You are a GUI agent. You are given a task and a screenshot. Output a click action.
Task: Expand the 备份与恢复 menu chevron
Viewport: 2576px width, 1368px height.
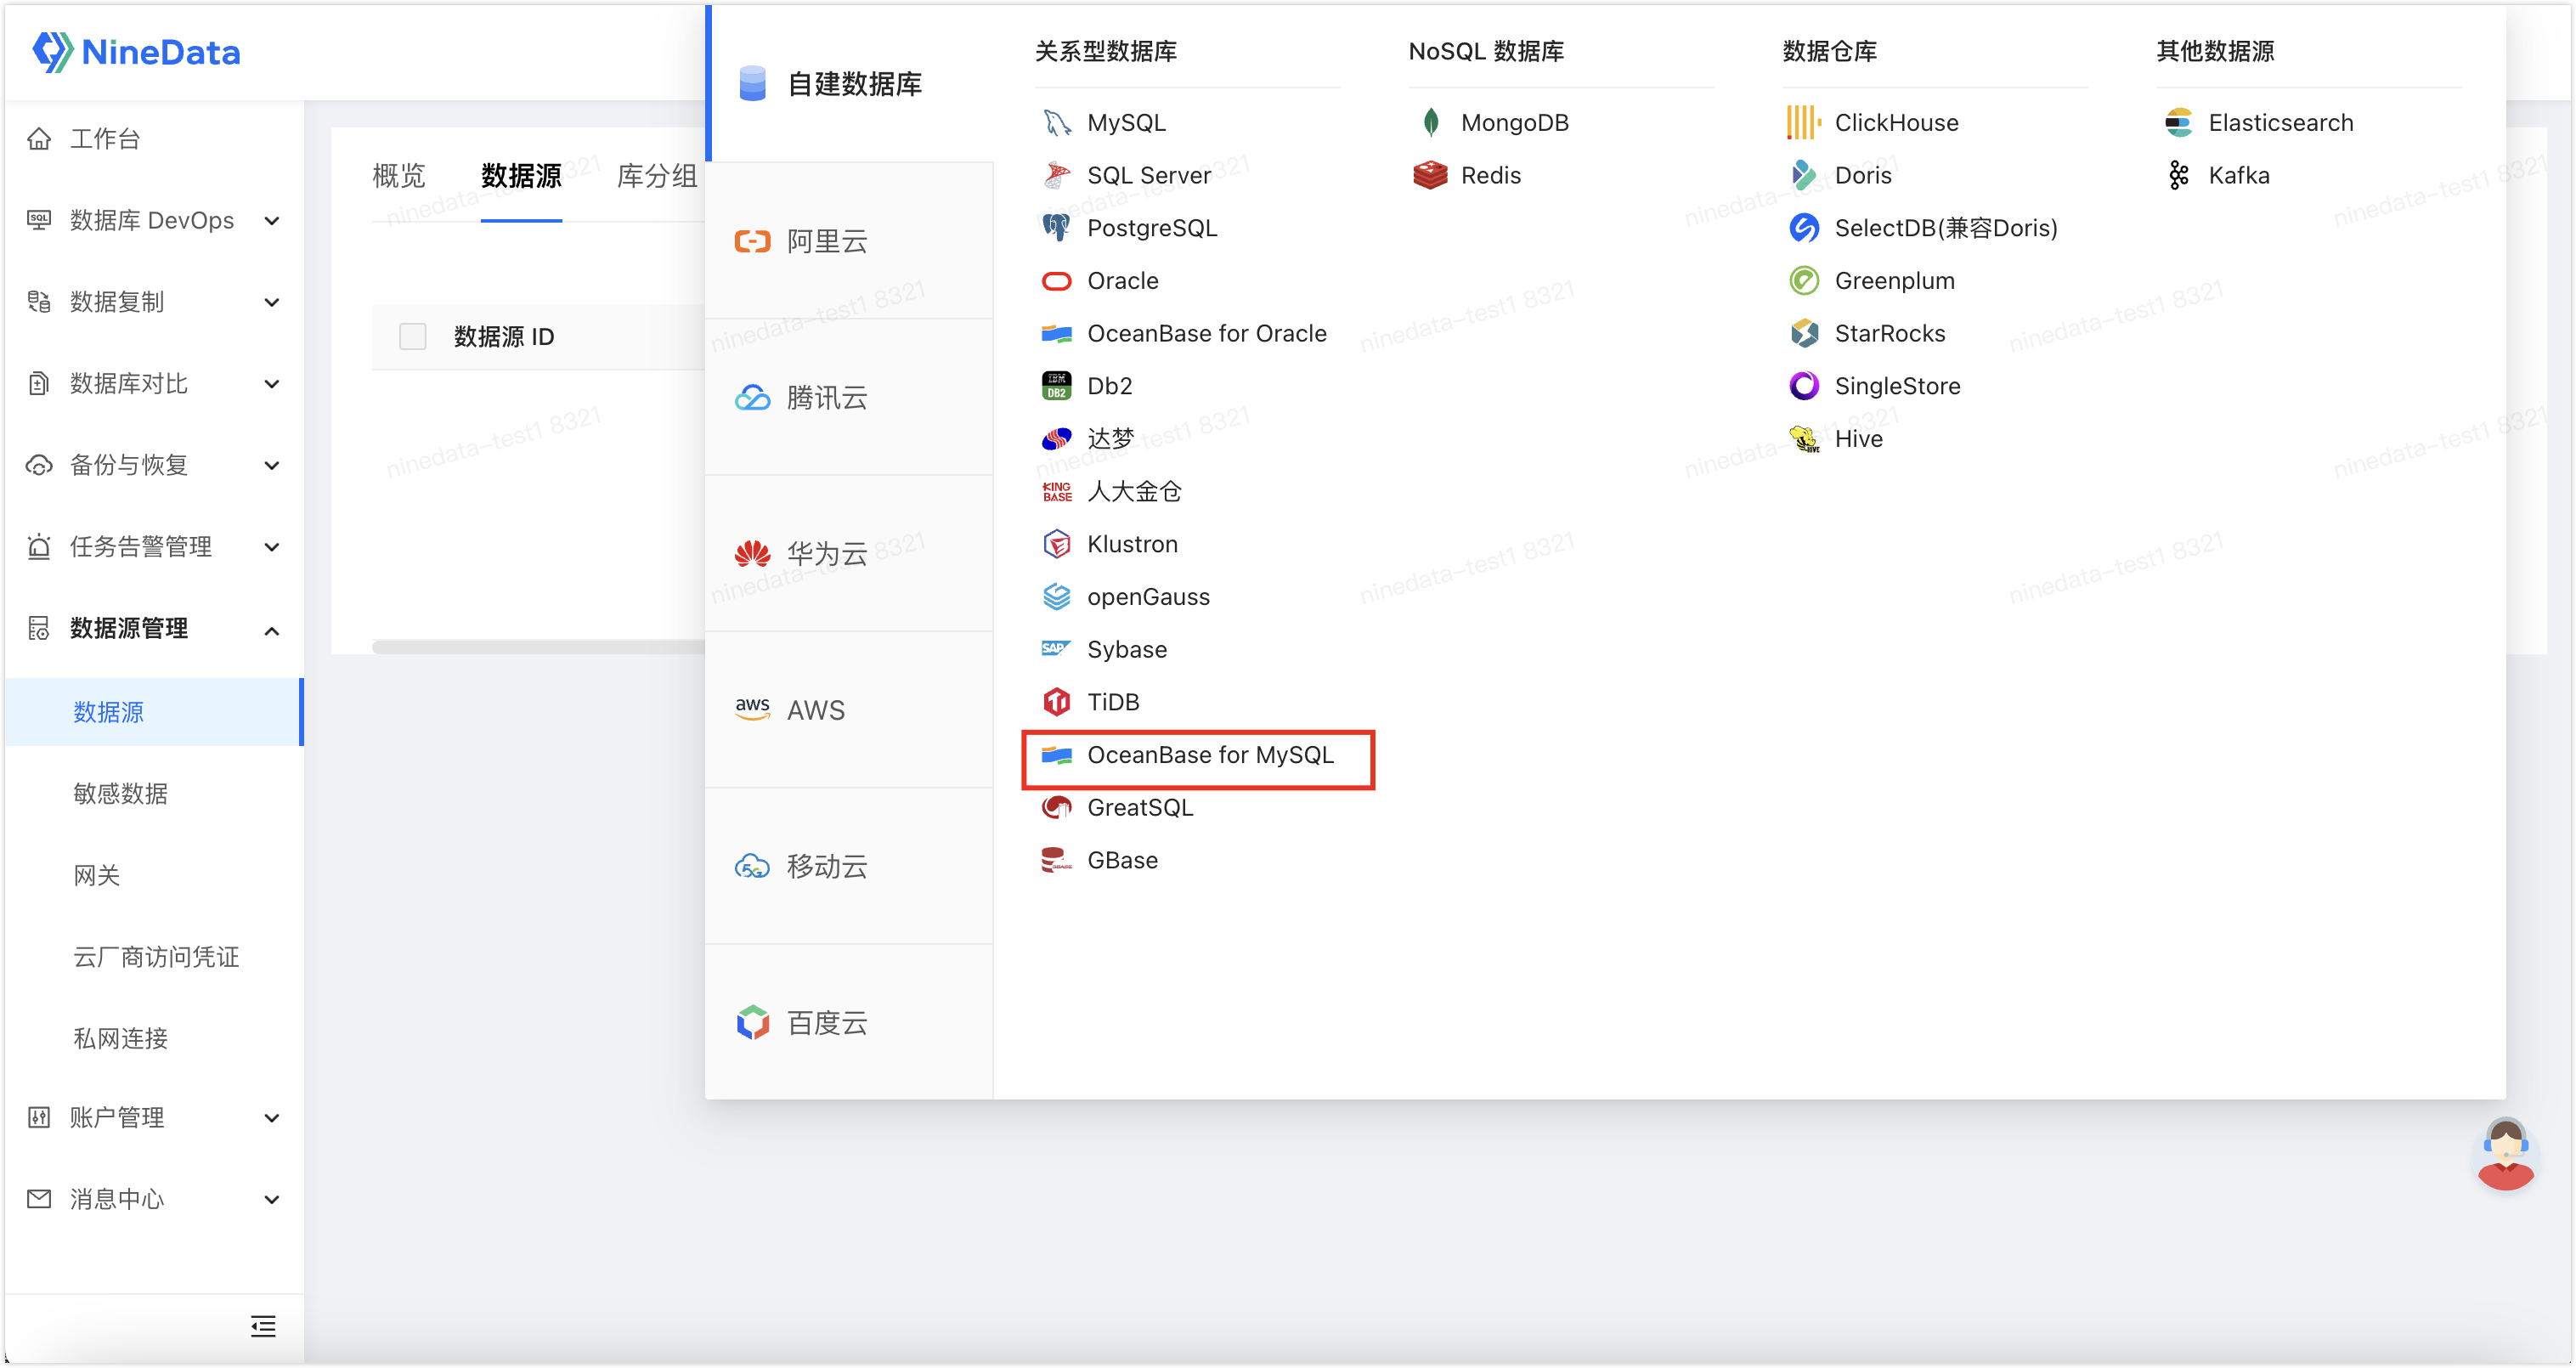(272, 465)
